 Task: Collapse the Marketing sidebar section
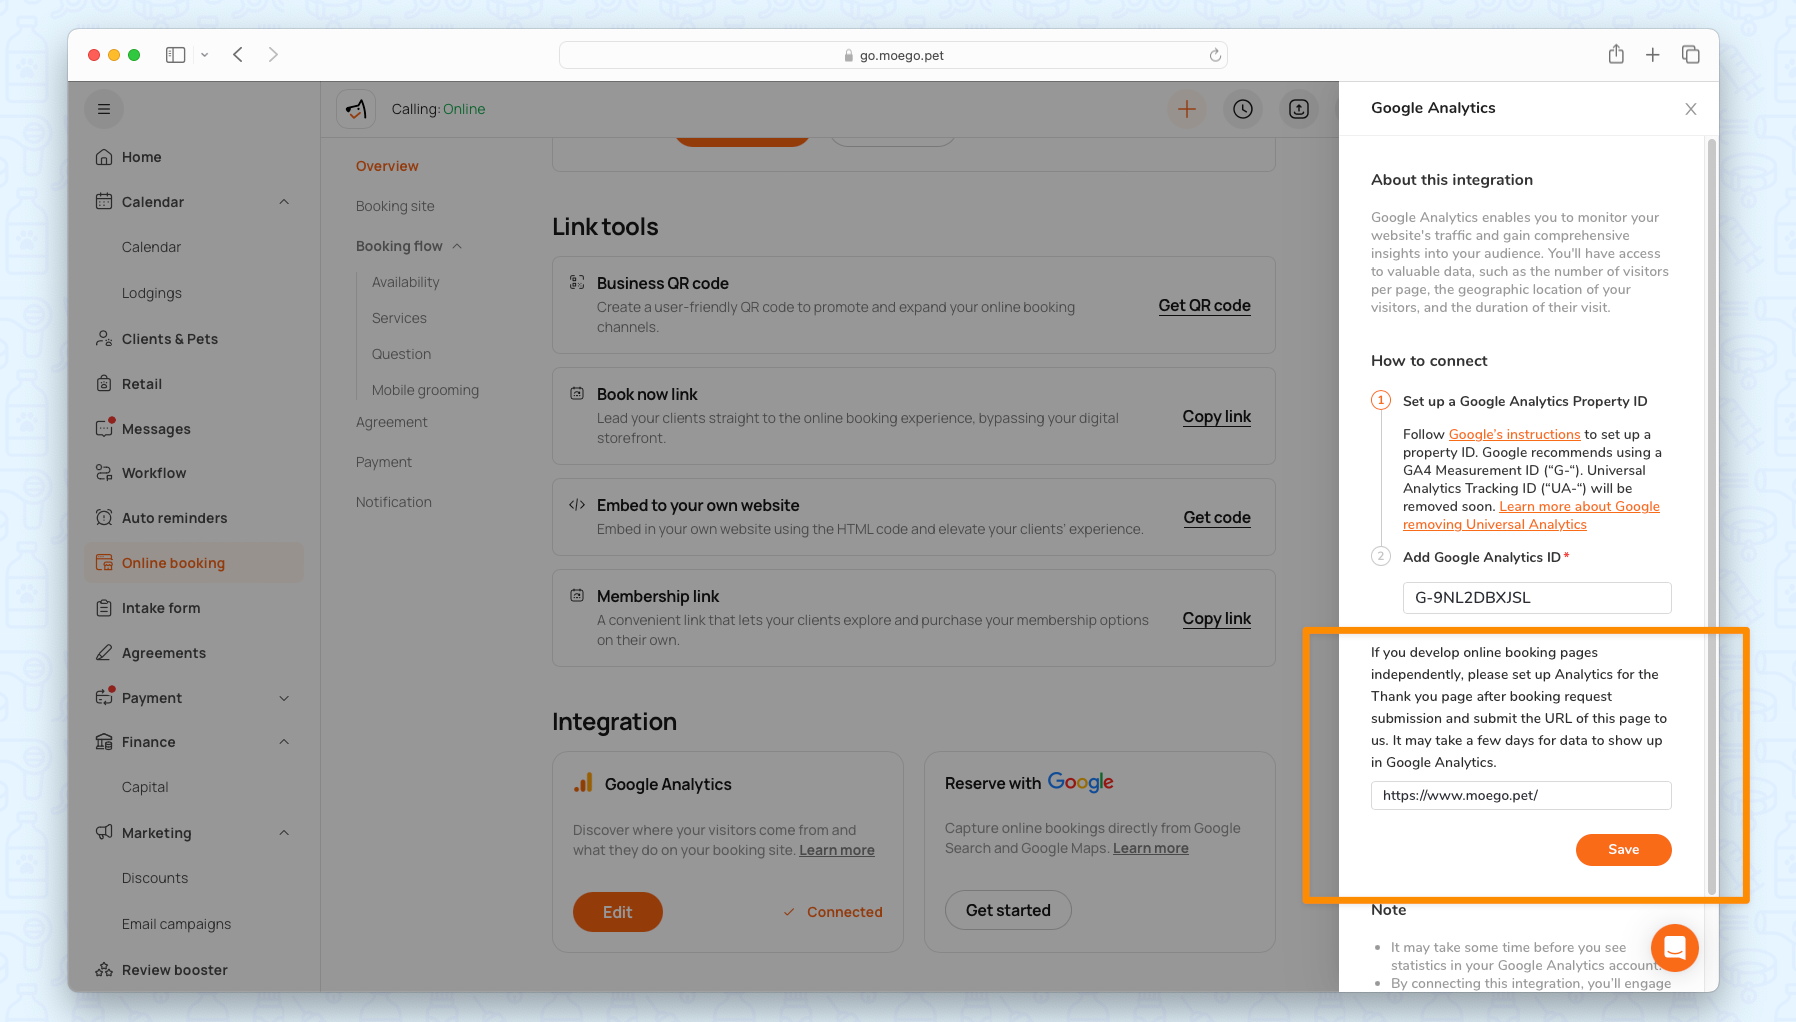(x=284, y=833)
